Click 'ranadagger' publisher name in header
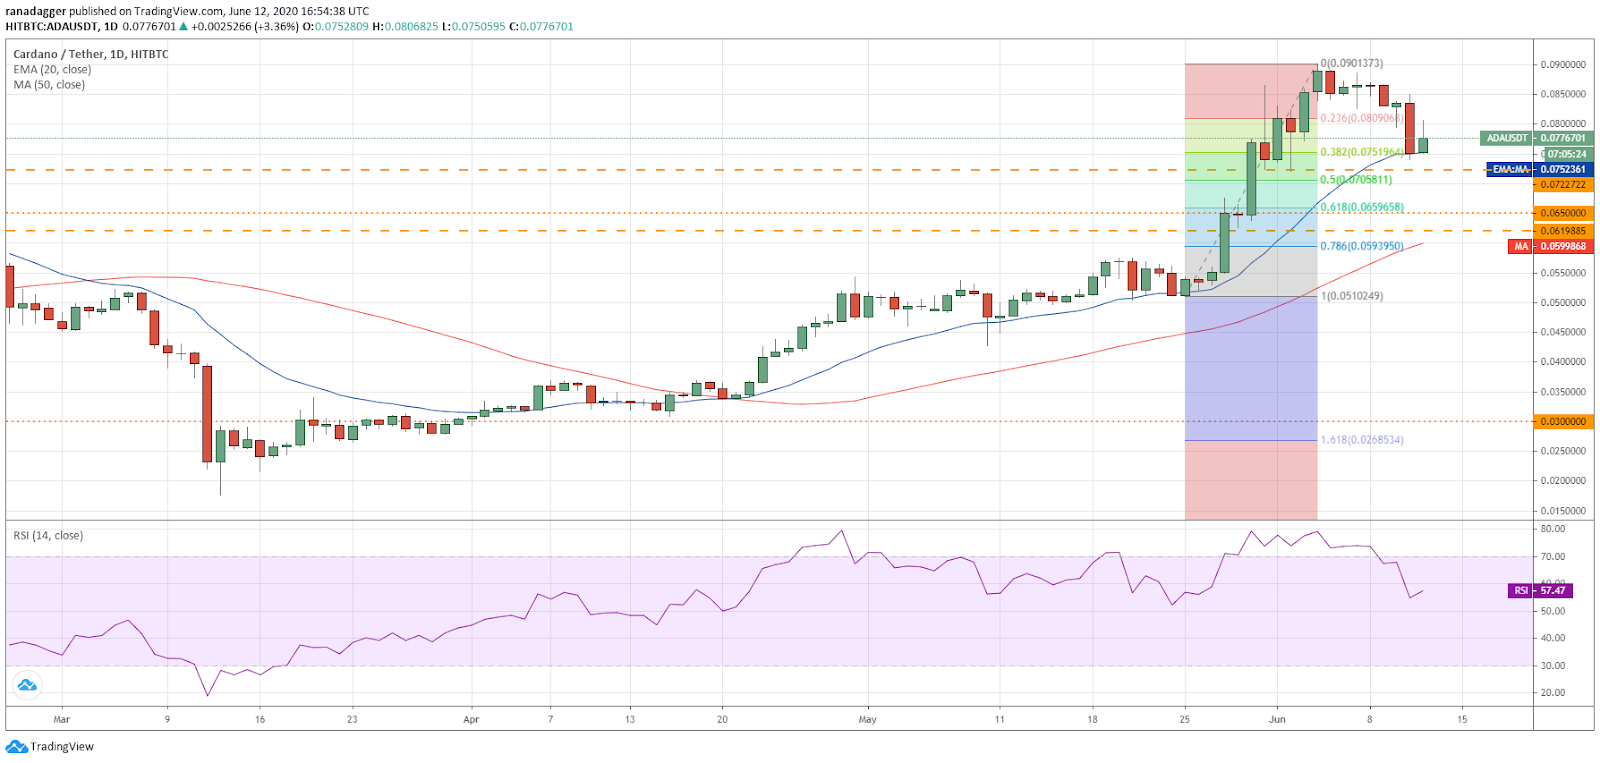1600x763 pixels. (35, 12)
